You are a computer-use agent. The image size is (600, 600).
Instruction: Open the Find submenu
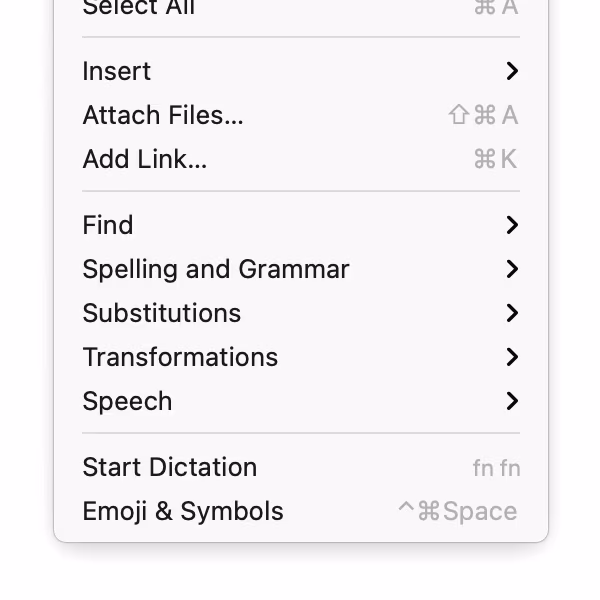pos(108,225)
